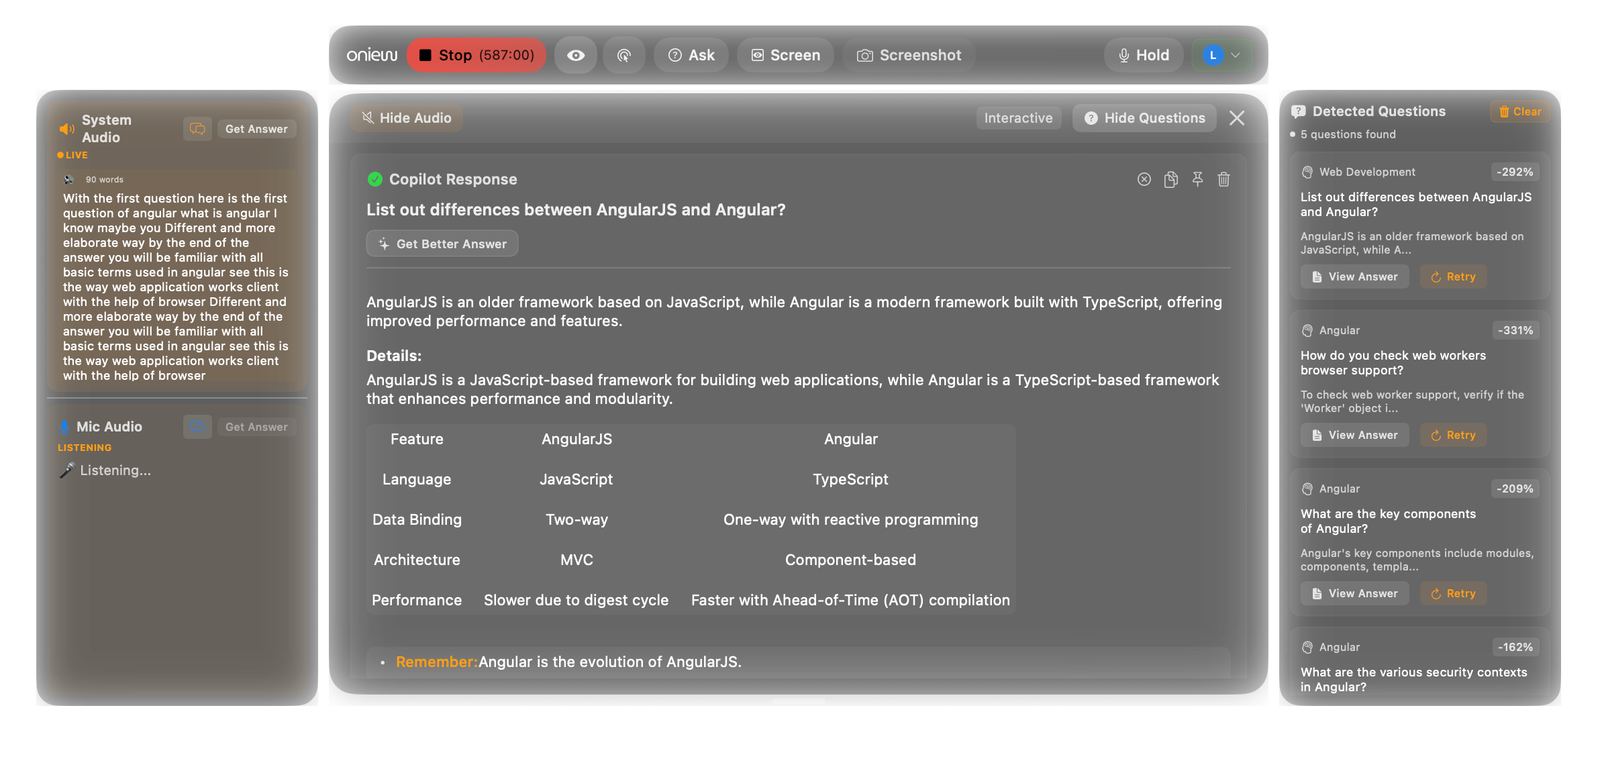Click Get Answer for Mic Audio
Image resolution: width=1600 pixels, height=765 pixels.
(x=256, y=427)
